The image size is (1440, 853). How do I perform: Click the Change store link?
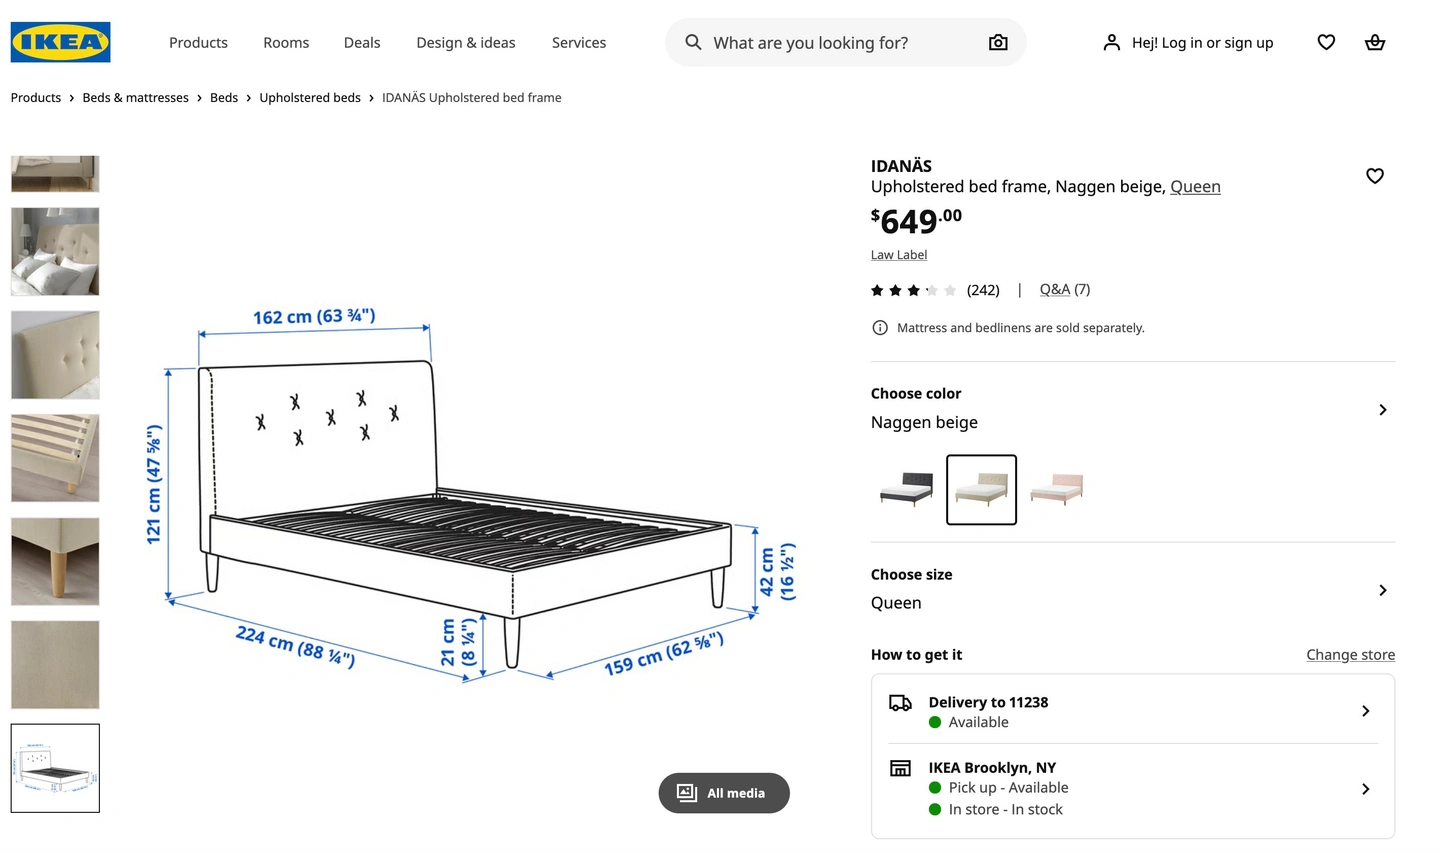tap(1350, 655)
